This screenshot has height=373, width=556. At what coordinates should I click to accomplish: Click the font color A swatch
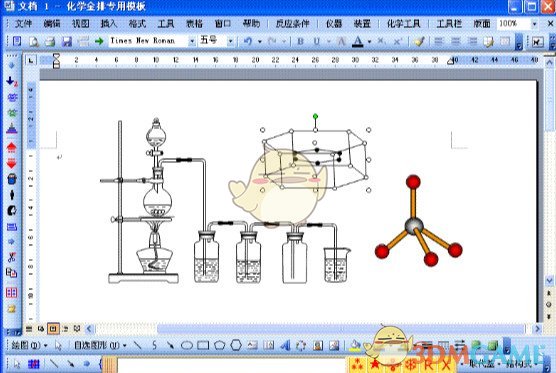click(358, 41)
